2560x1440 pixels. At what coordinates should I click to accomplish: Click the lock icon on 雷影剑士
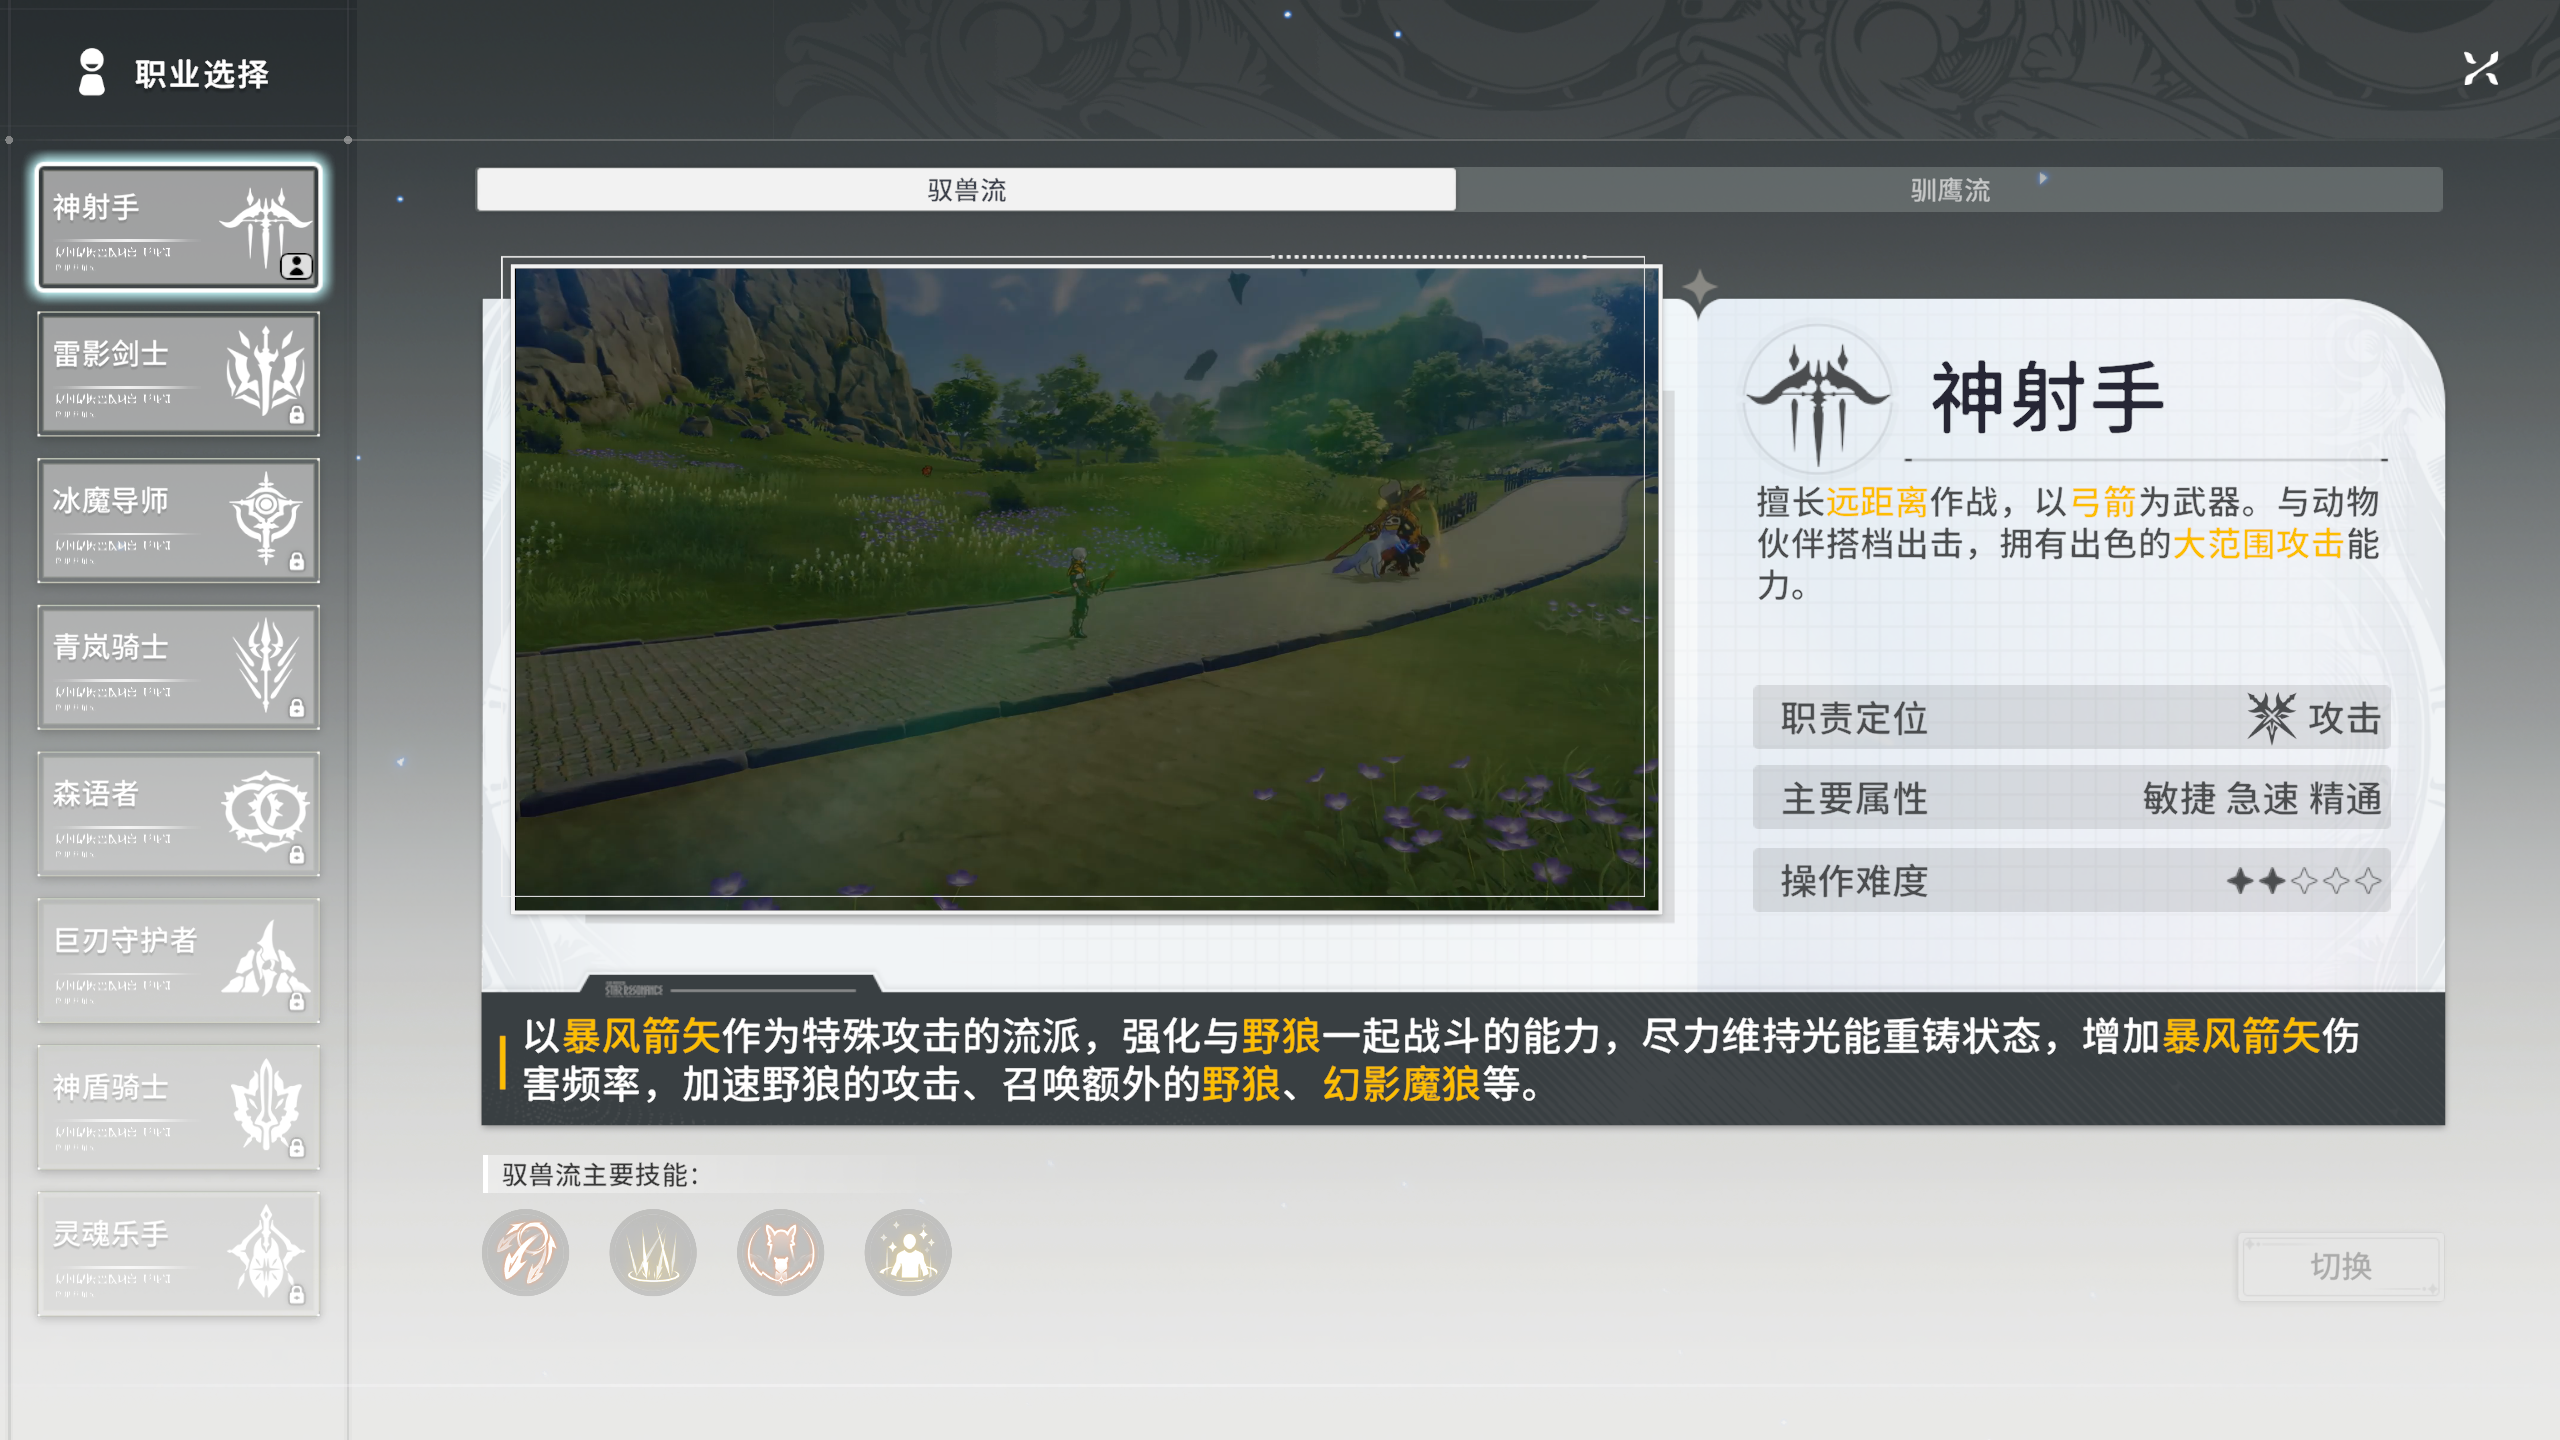tap(297, 414)
